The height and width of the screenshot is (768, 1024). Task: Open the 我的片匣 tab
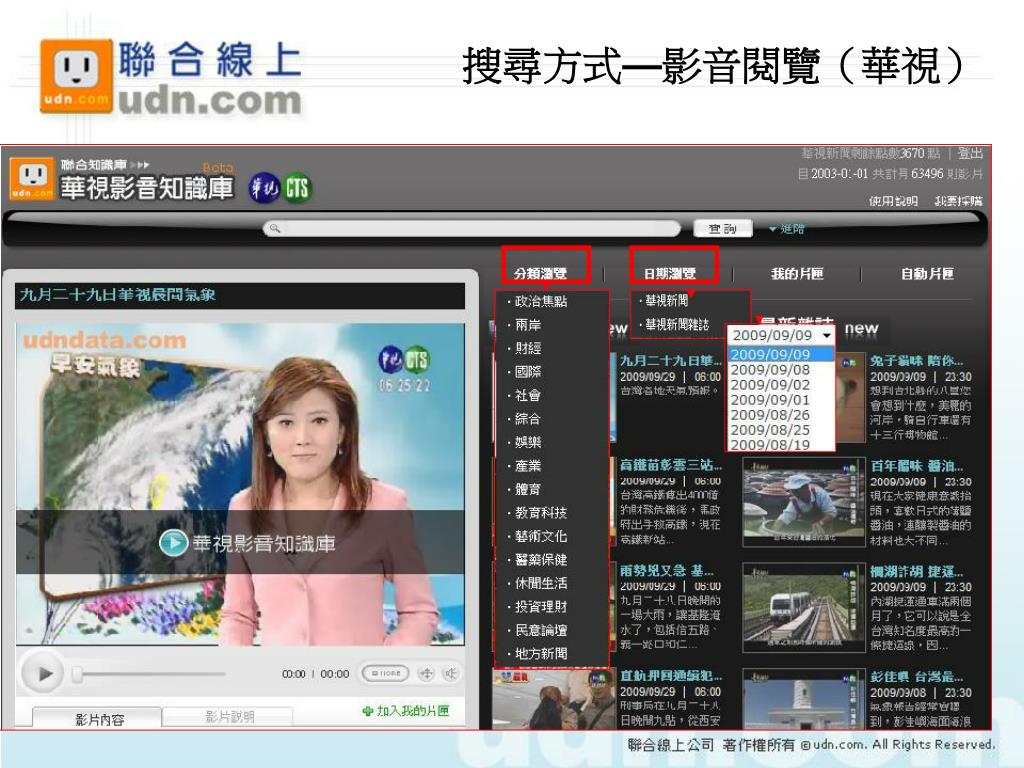[797, 274]
